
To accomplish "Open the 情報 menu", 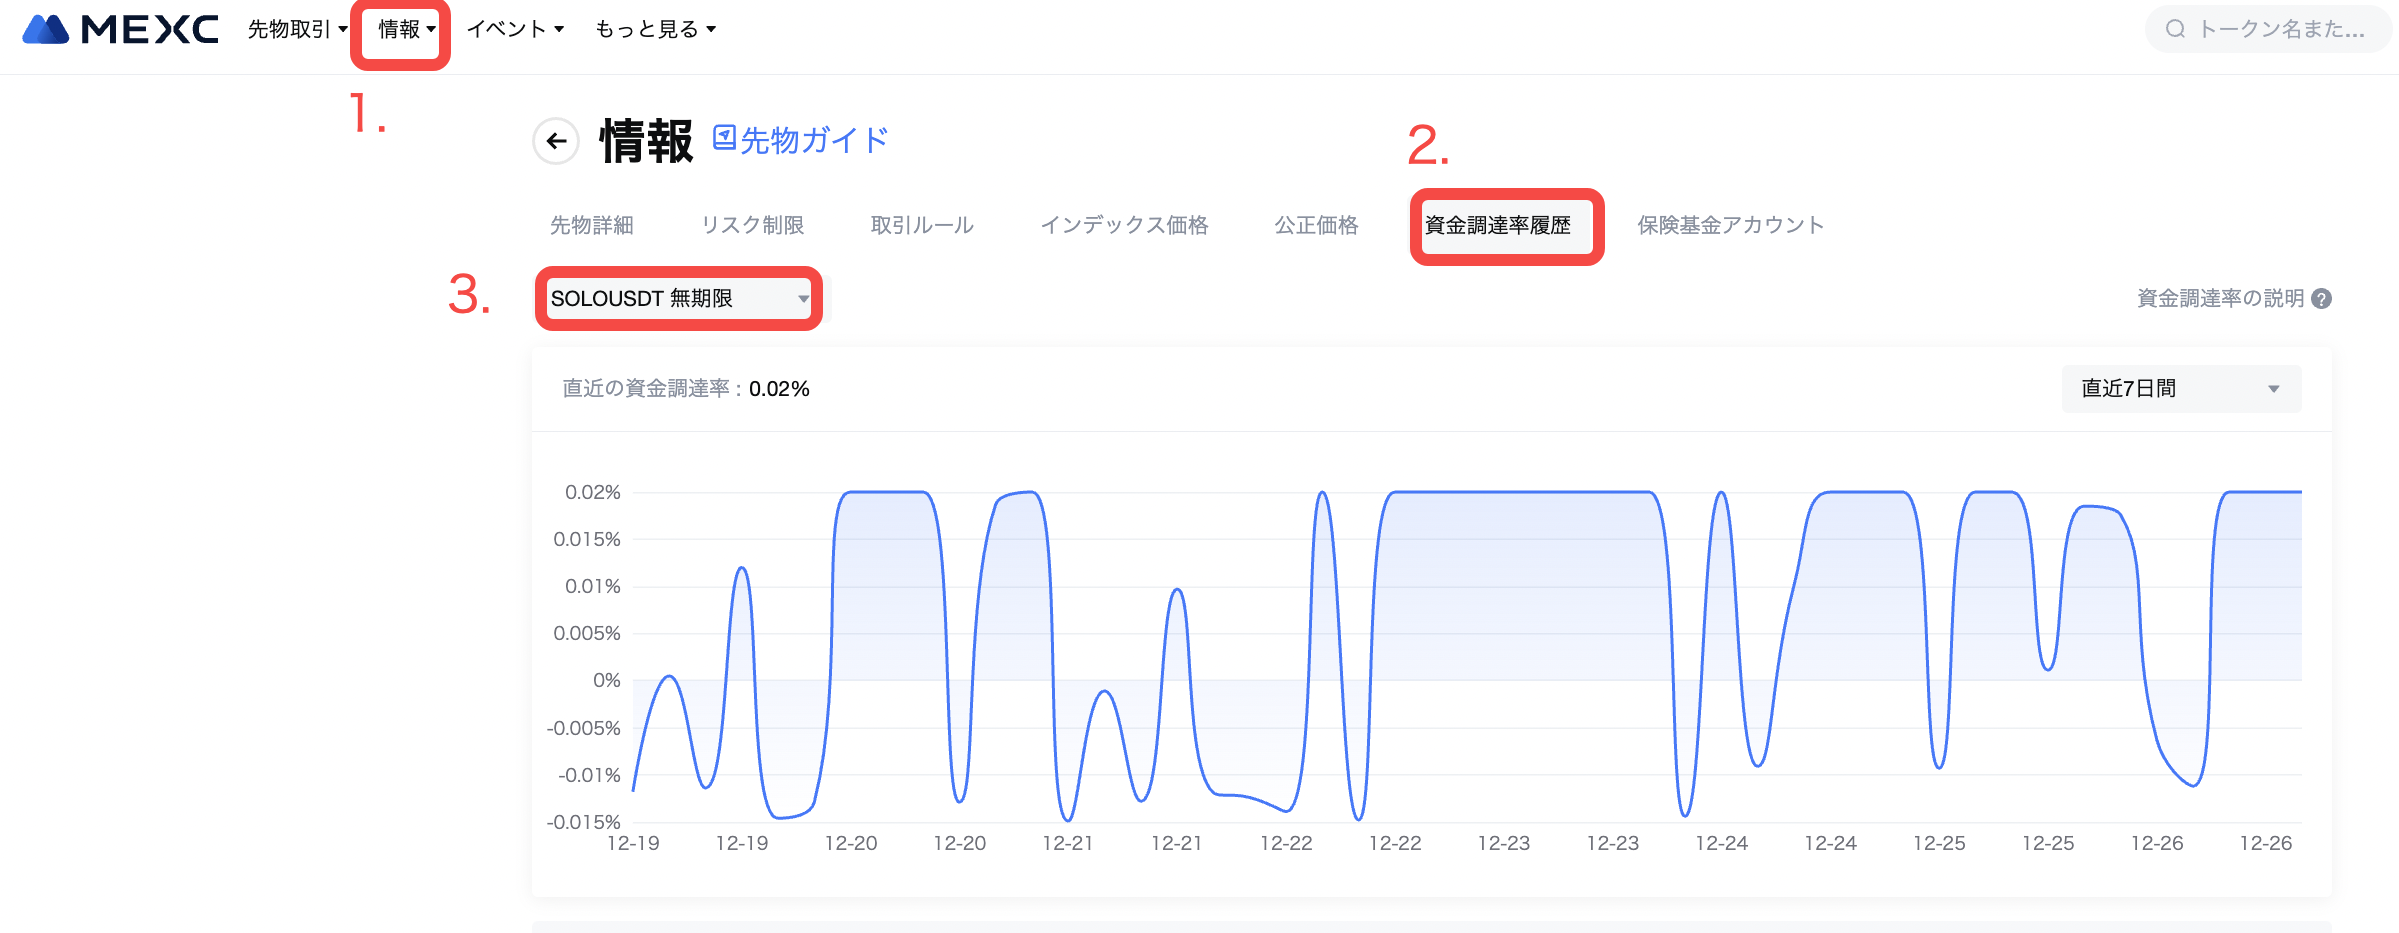I will pos(406,29).
